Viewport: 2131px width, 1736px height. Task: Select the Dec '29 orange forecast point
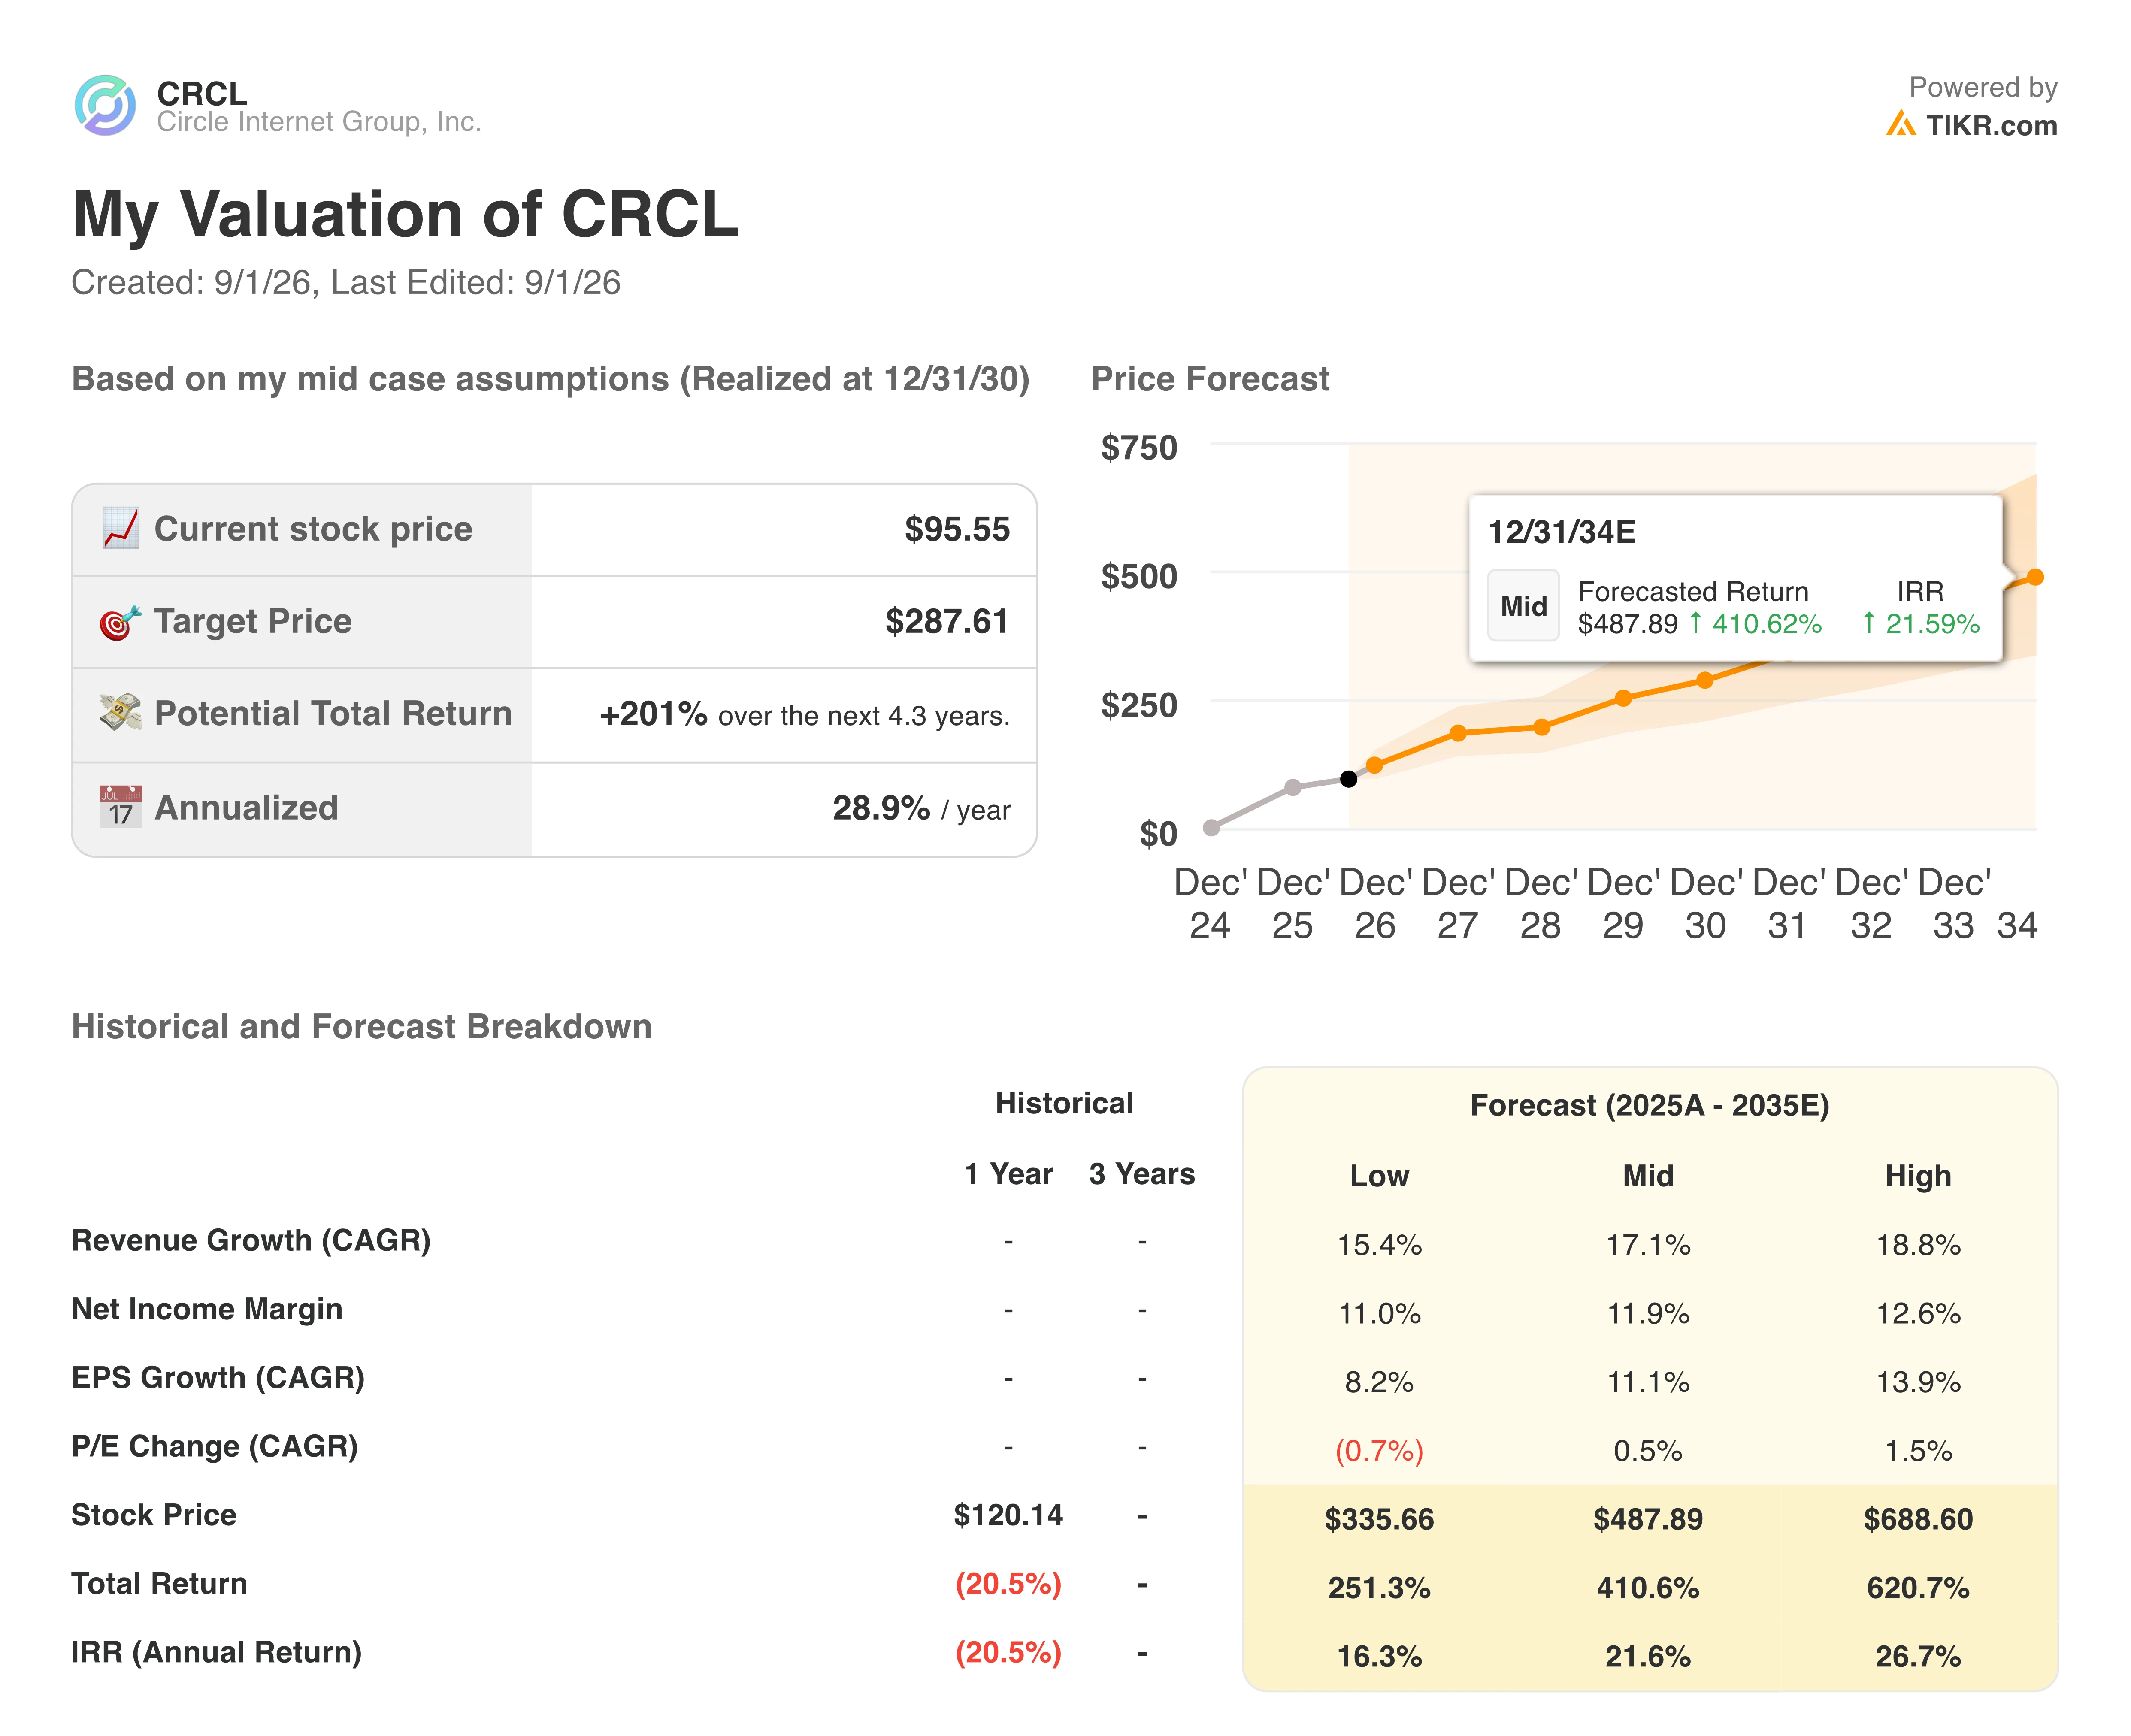pyautogui.click(x=1623, y=698)
